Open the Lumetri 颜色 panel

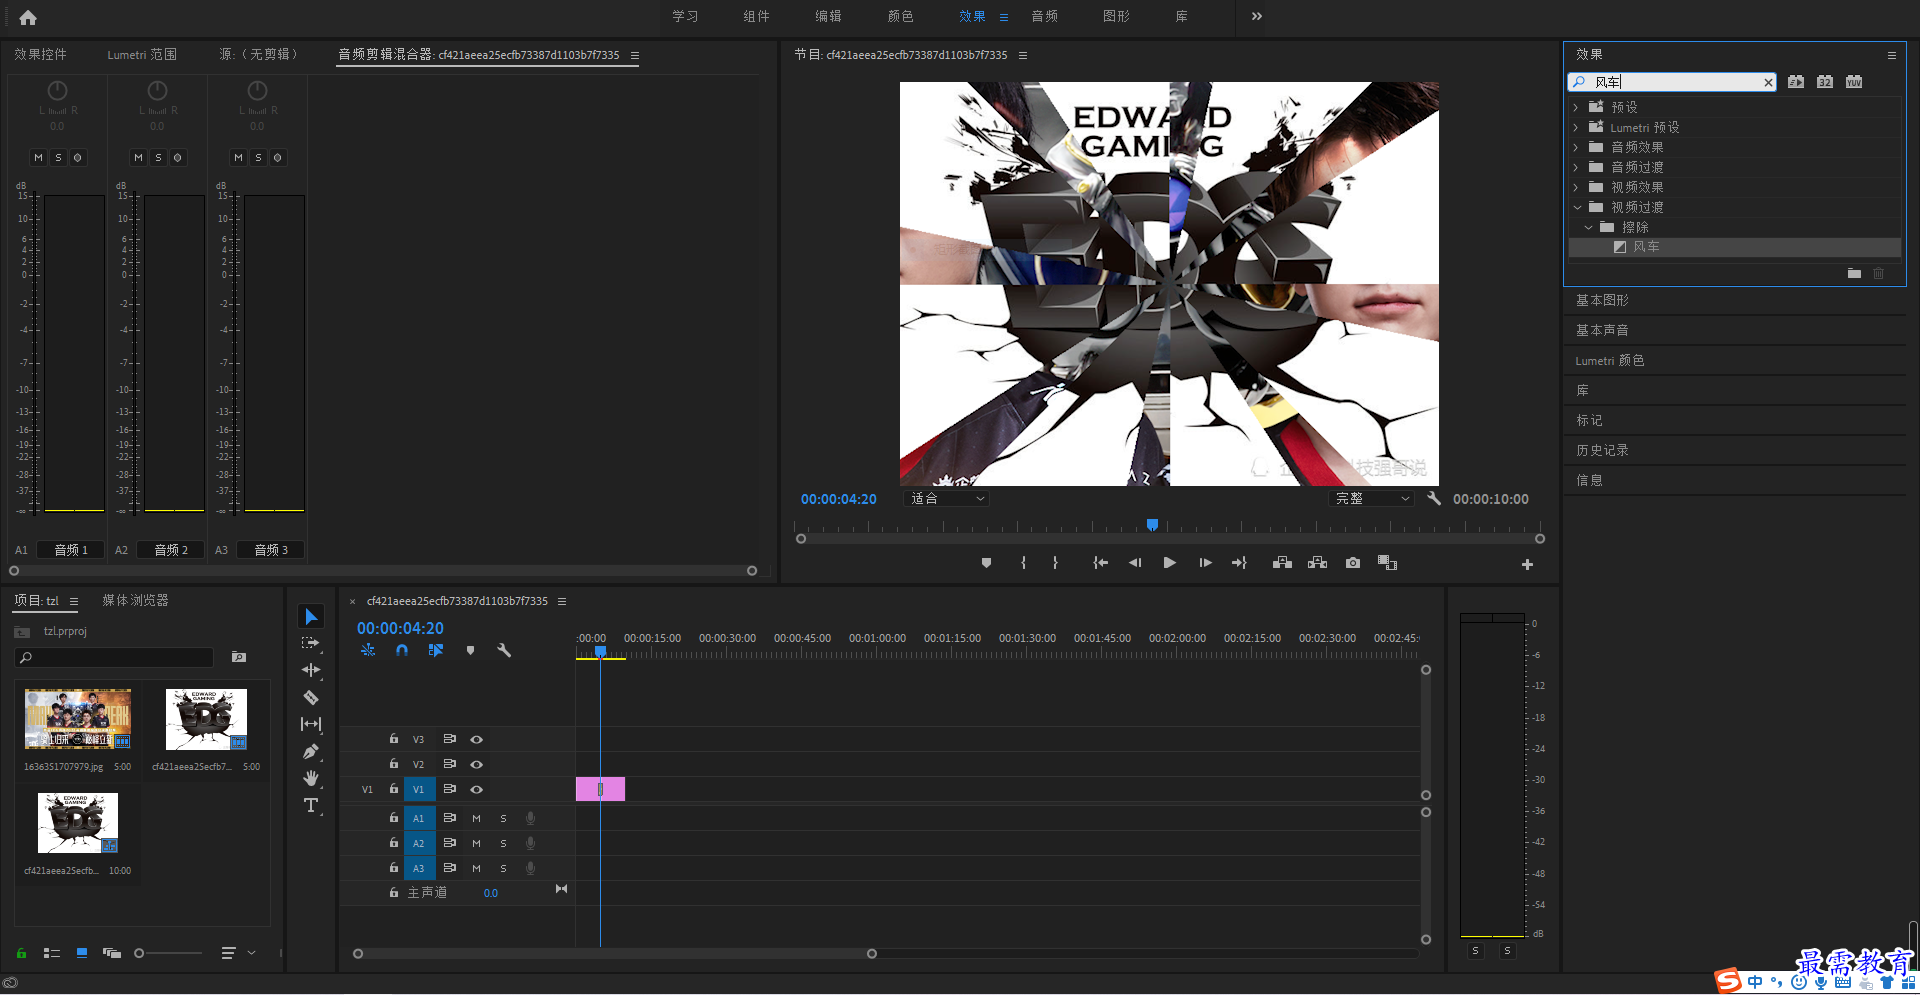click(1609, 360)
